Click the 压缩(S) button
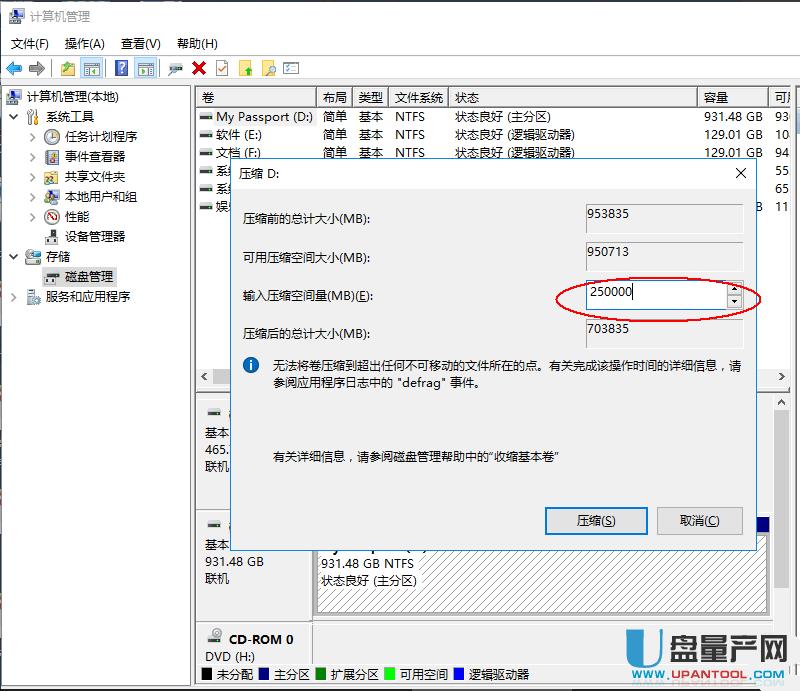This screenshot has width=800, height=691. tap(596, 521)
